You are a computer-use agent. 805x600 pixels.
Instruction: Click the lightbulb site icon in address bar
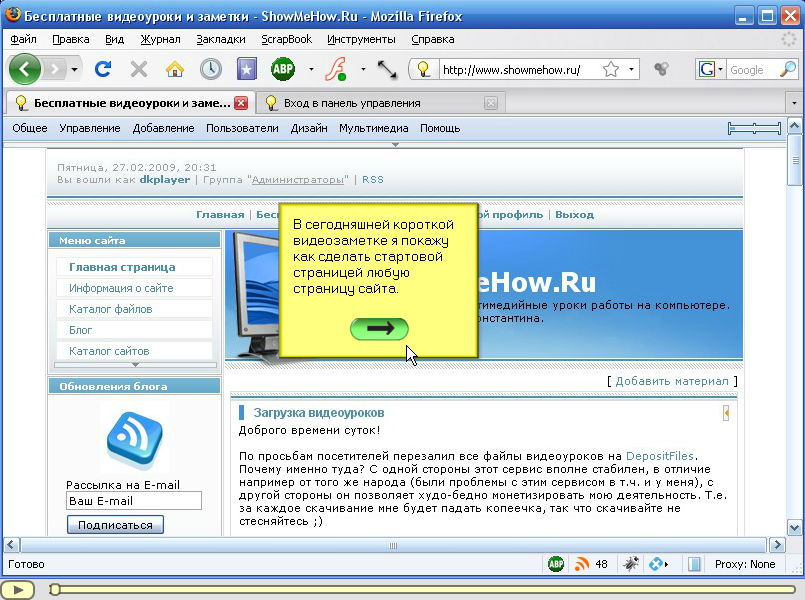click(423, 69)
